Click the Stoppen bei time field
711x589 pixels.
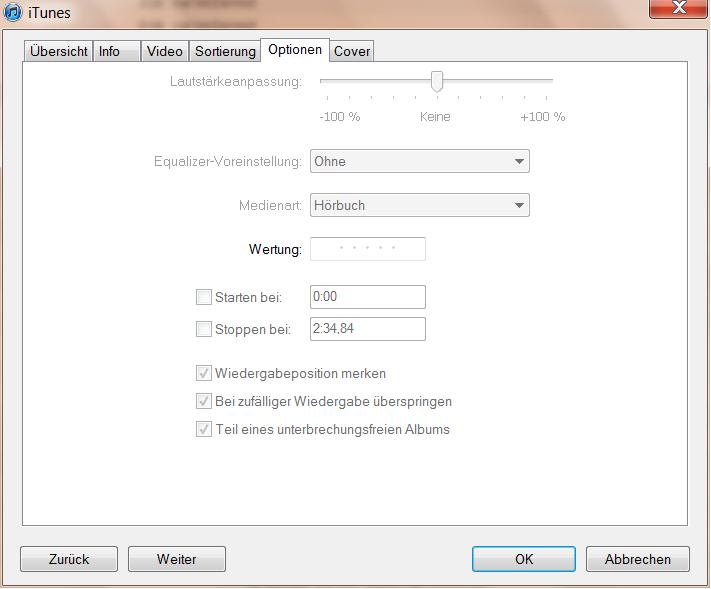pos(368,329)
